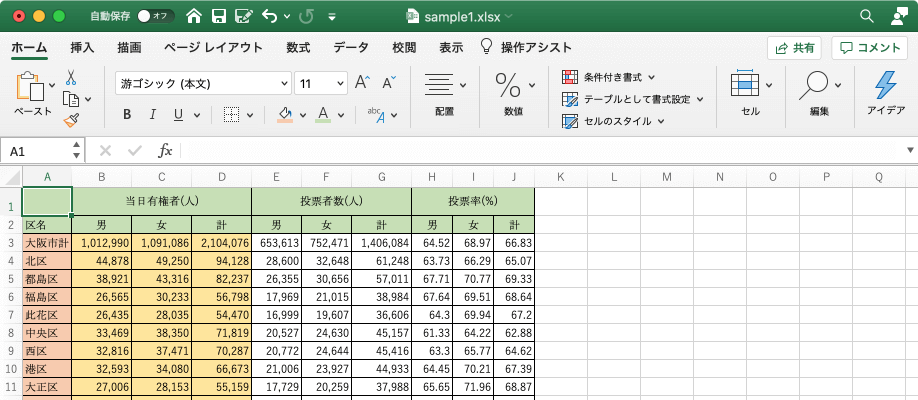Click the fx insert function icon
The image size is (918, 400).
(166, 151)
